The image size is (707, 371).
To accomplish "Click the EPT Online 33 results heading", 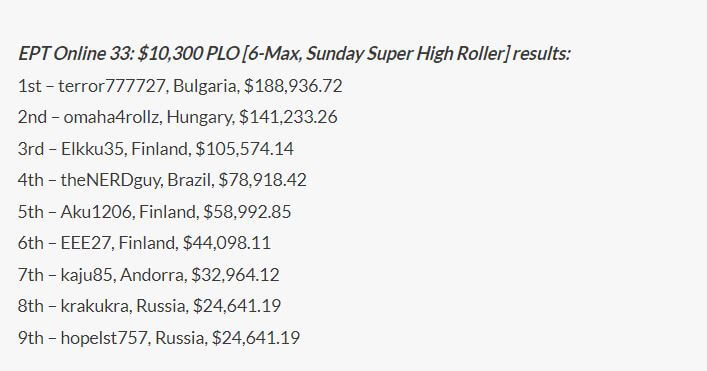I will 294,54.
